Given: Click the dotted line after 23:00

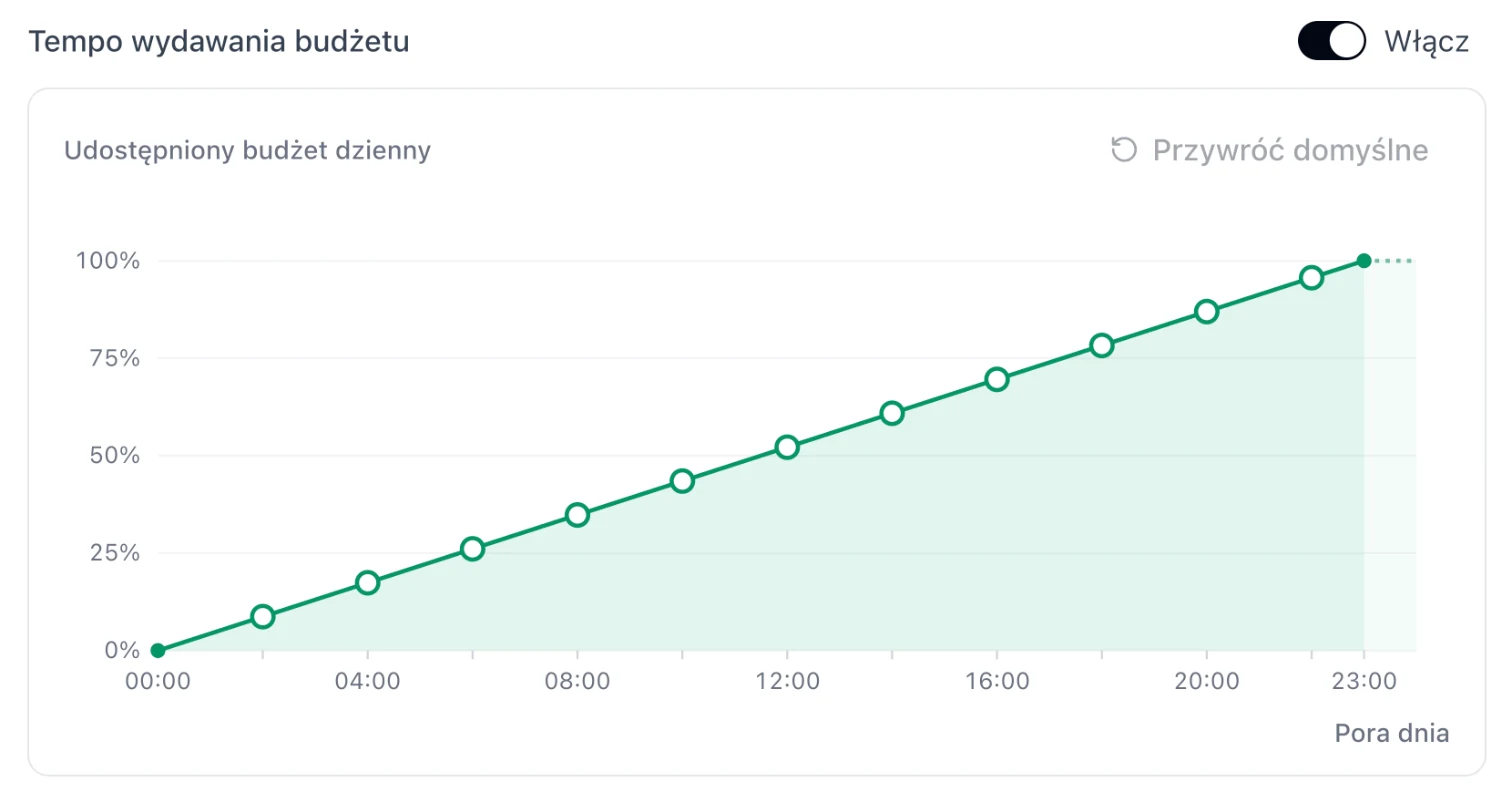Looking at the screenshot, I should (x=1393, y=261).
